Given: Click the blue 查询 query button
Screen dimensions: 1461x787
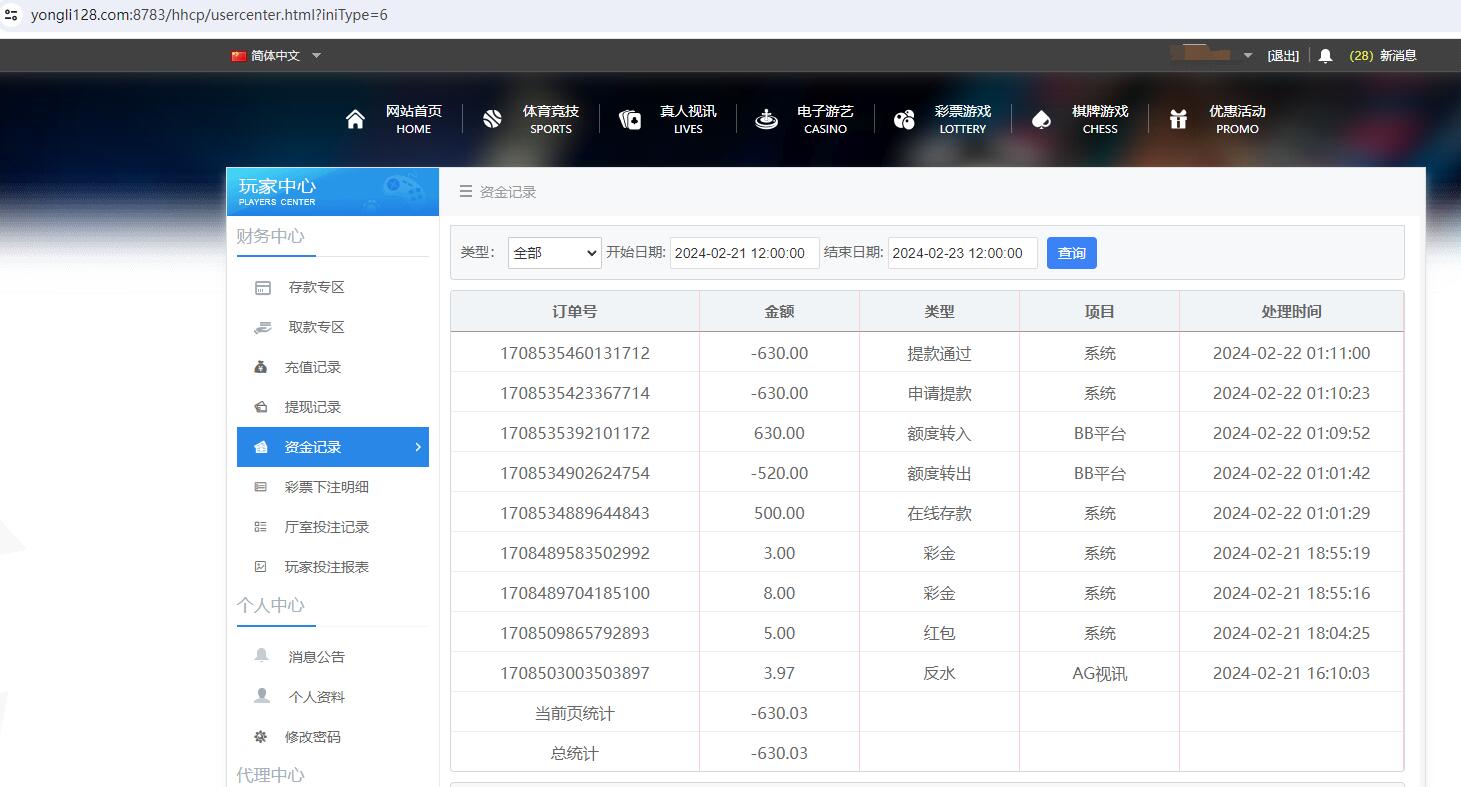Looking at the screenshot, I should (1072, 253).
